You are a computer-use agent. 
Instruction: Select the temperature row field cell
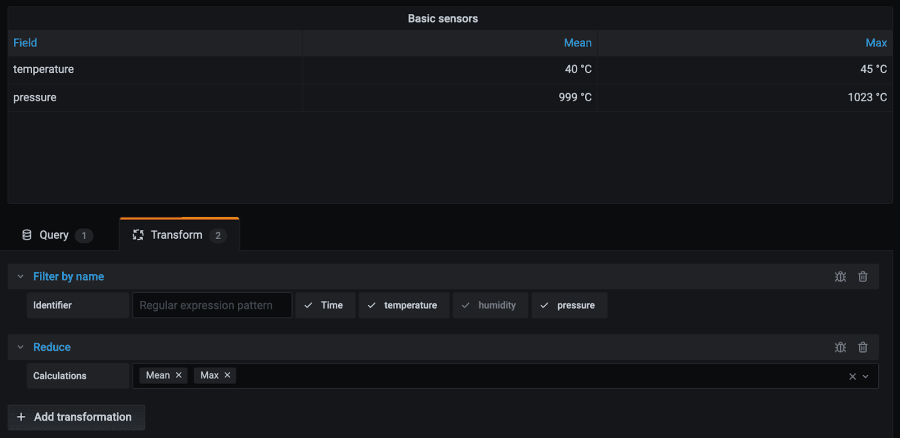(x=155, y=69)
